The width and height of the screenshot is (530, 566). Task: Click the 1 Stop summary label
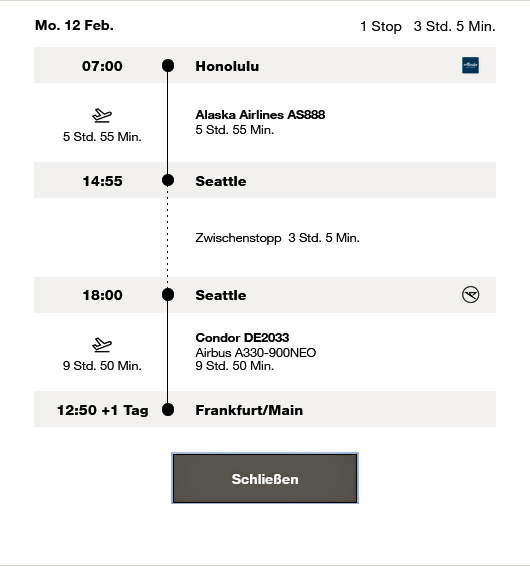[x=381, y=26]
